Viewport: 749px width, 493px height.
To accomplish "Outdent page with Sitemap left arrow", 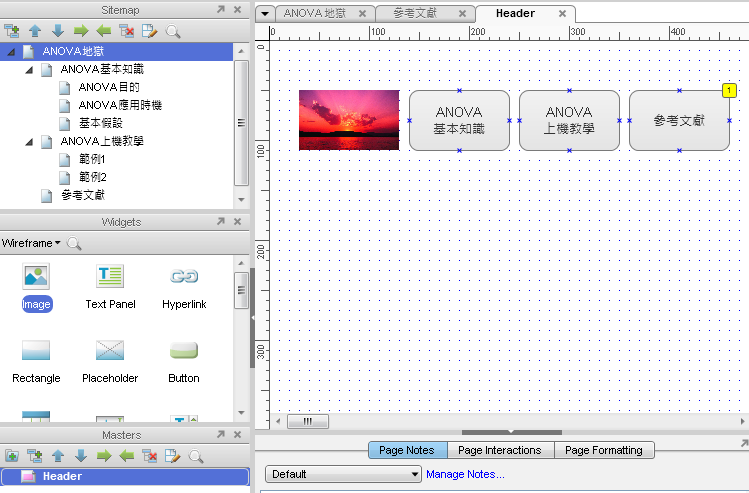I will pyautogui.click(x=104, y=32).
